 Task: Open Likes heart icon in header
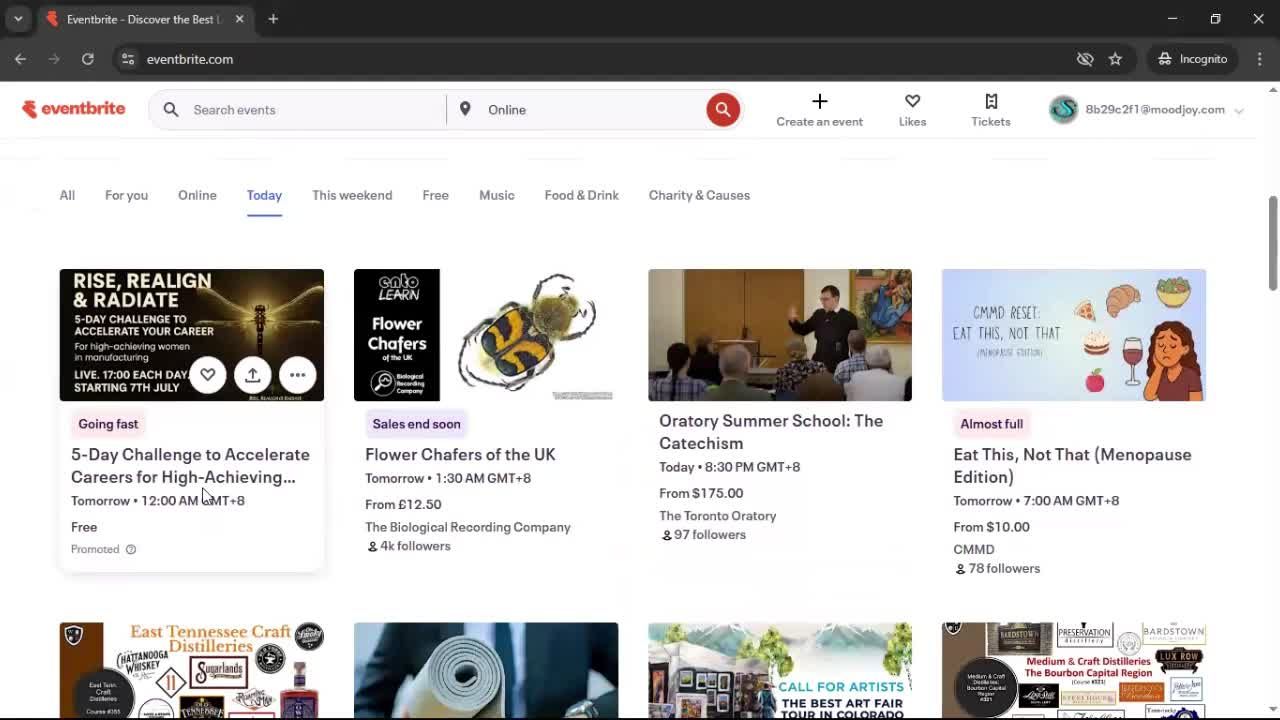coord(912,101)
